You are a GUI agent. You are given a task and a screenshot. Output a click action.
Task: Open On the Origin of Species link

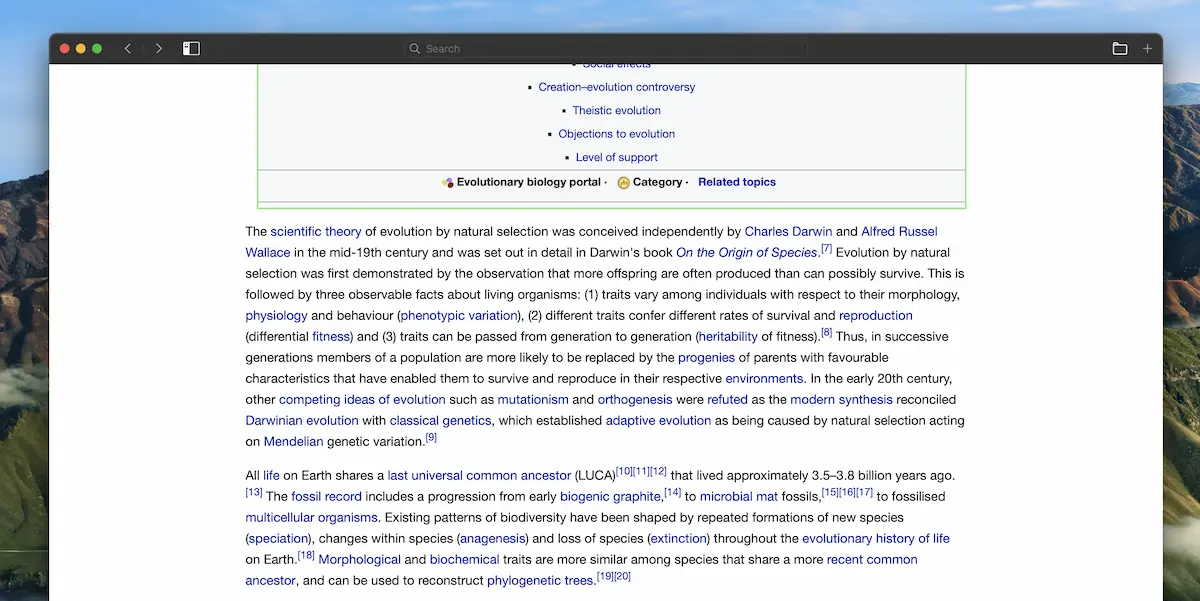pyautogui.click(x=746, y=253)
